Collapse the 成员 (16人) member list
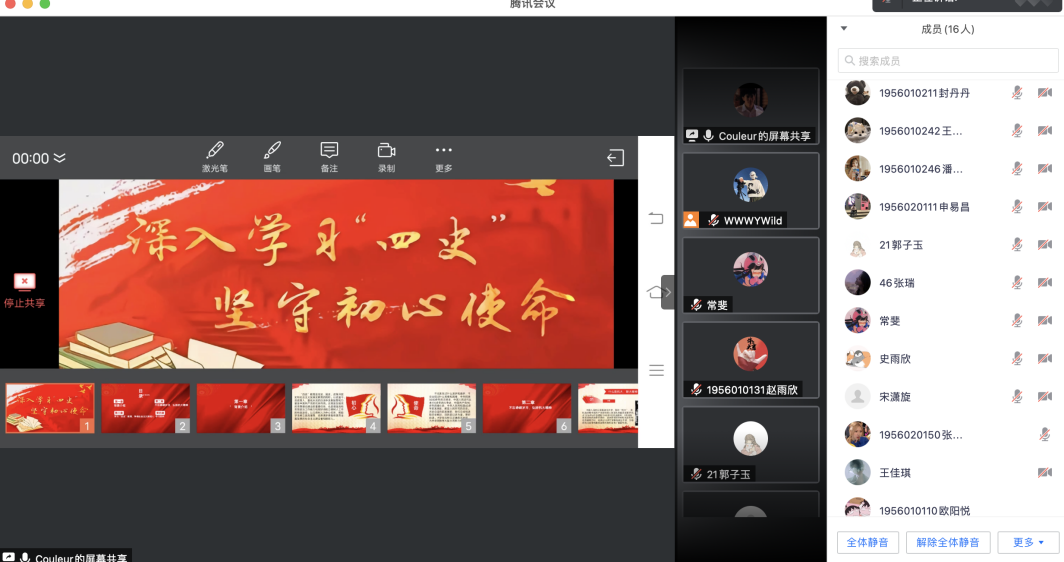This screenshot has height=562, width=1064. (x=844, y=29)
